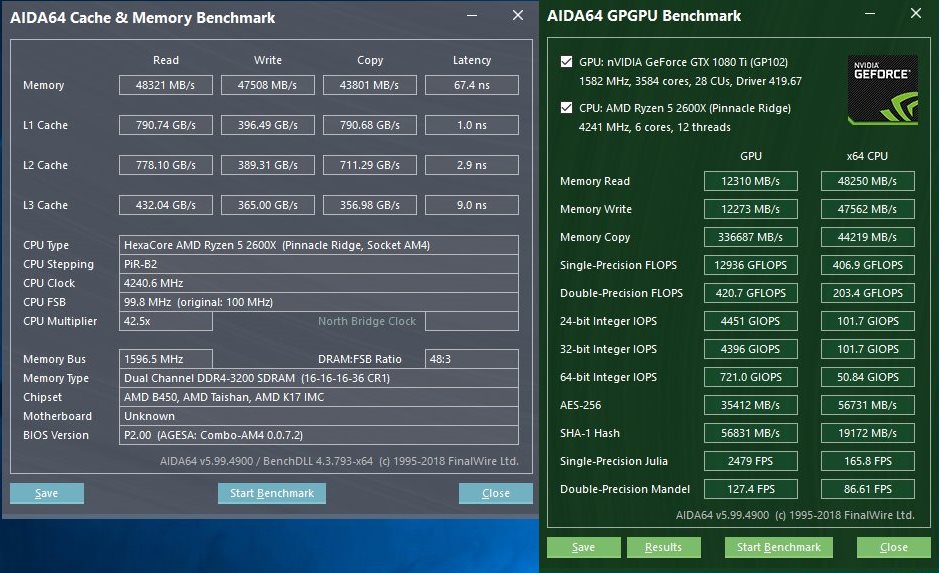This screenshot has width=939, height=573.
Task: Select CPU Memory Write 47562 MB/s
Action: tap(868, 209)
